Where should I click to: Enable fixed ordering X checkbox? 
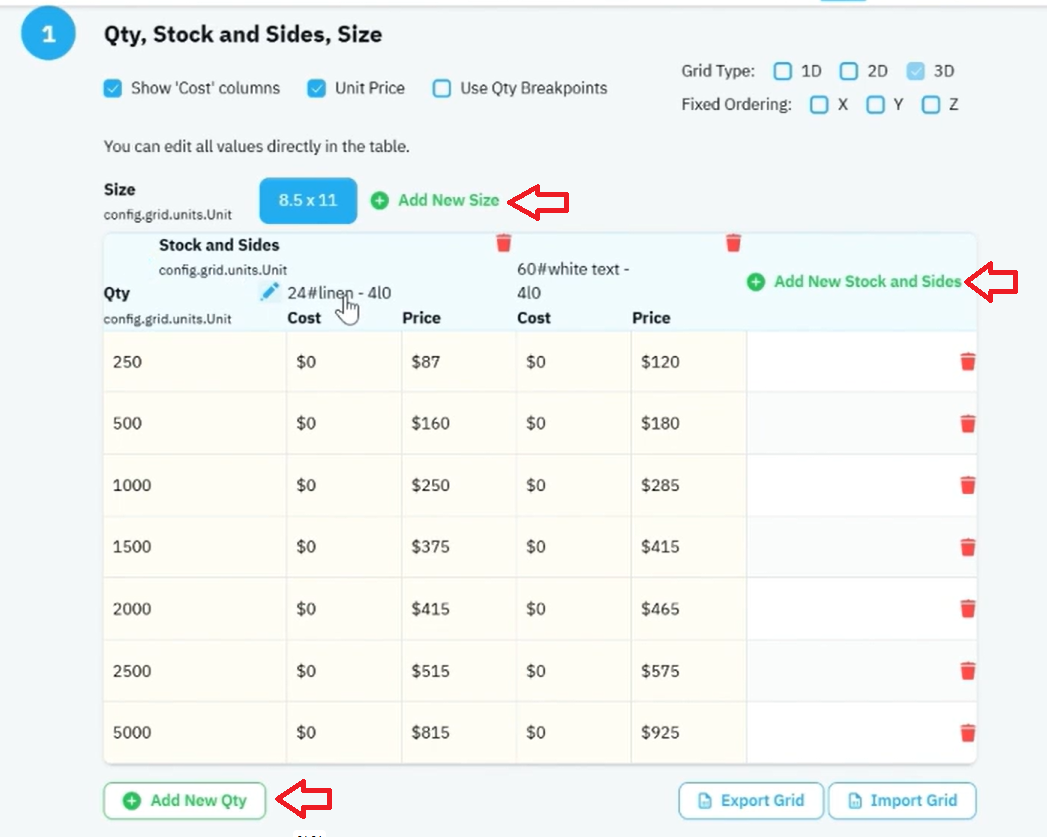click(x=819, y=104)
